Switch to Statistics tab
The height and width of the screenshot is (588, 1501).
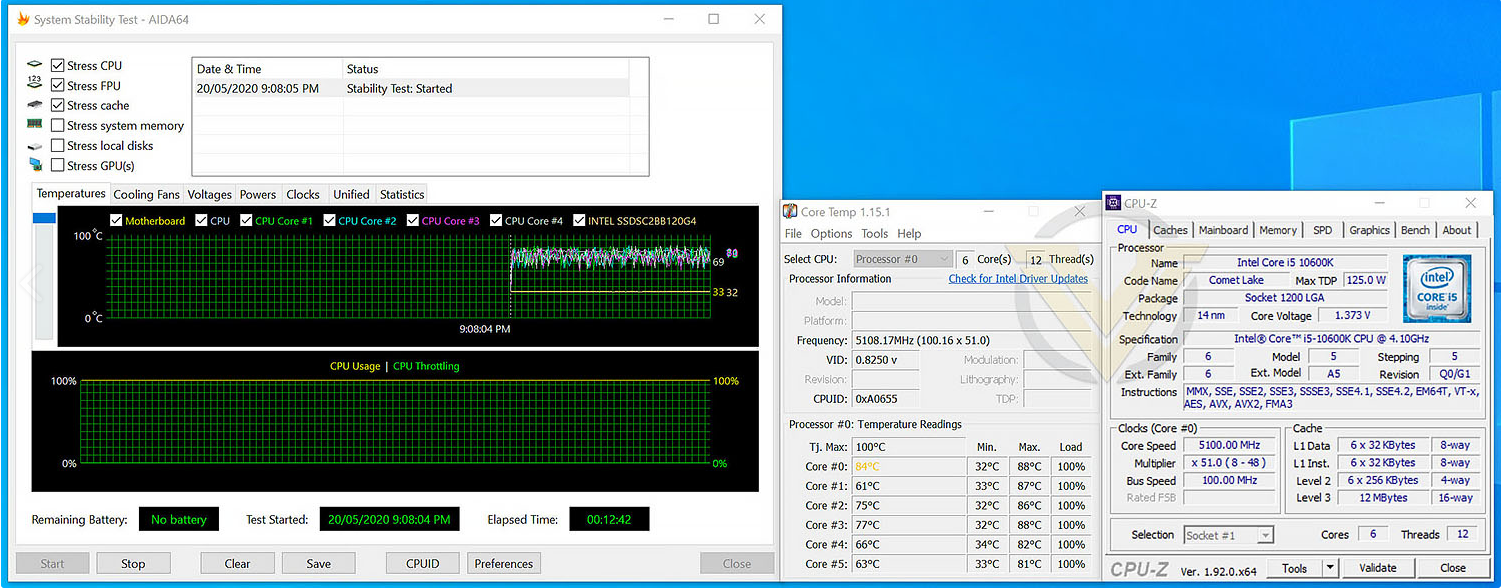point(402,195)
